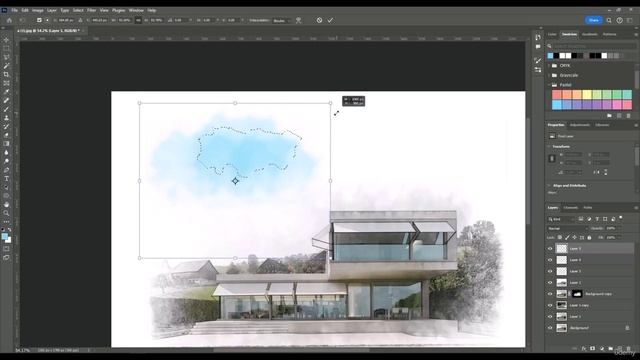Pick the yellow pastel swatch

[x=587, y=95]
